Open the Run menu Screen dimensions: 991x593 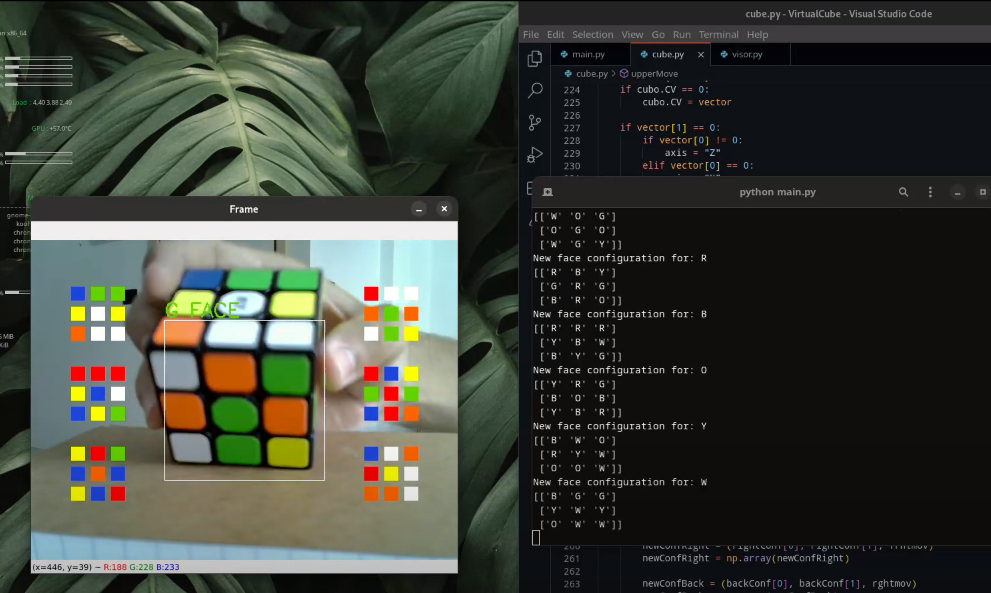682,33
